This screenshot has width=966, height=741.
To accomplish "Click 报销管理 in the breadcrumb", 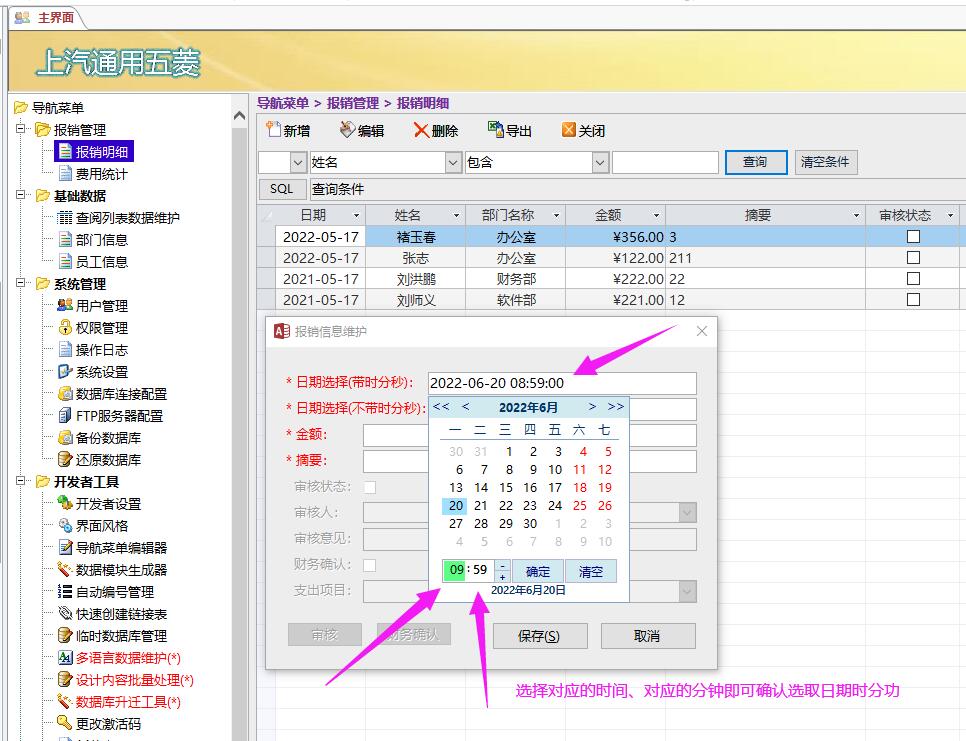I will 352,103.
